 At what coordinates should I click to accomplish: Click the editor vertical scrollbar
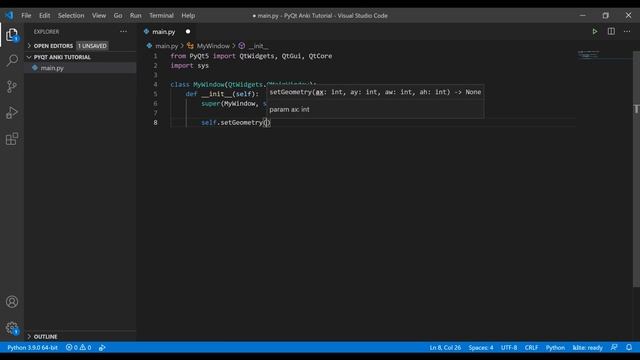[x=636, y=169]
